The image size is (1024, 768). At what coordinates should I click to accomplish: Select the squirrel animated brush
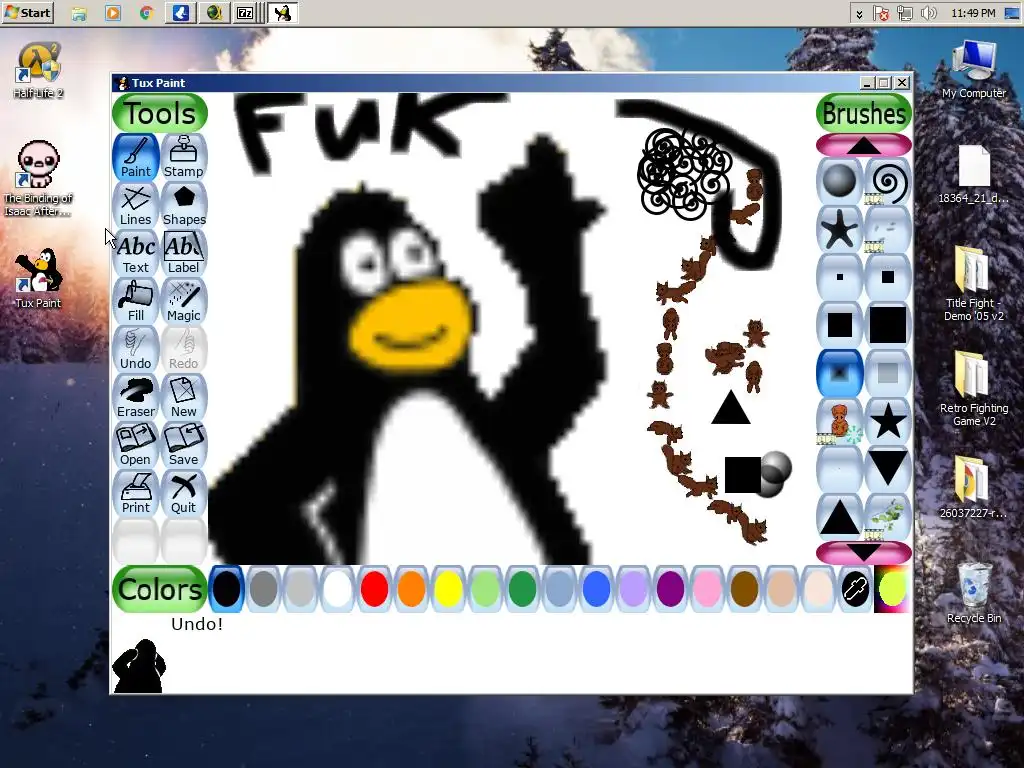click(x=840, y=421)
